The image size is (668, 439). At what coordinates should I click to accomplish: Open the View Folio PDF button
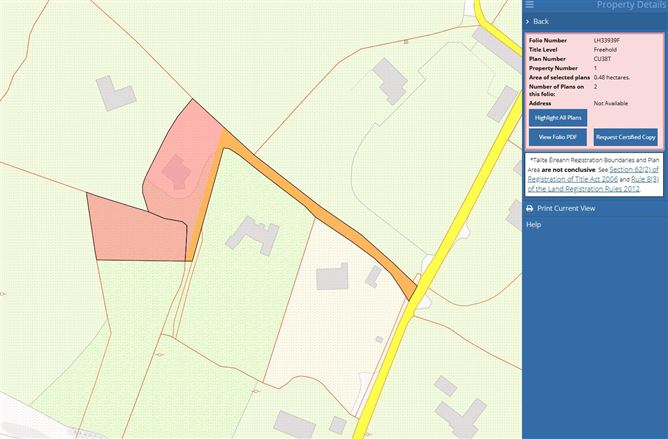pos(558,136)
